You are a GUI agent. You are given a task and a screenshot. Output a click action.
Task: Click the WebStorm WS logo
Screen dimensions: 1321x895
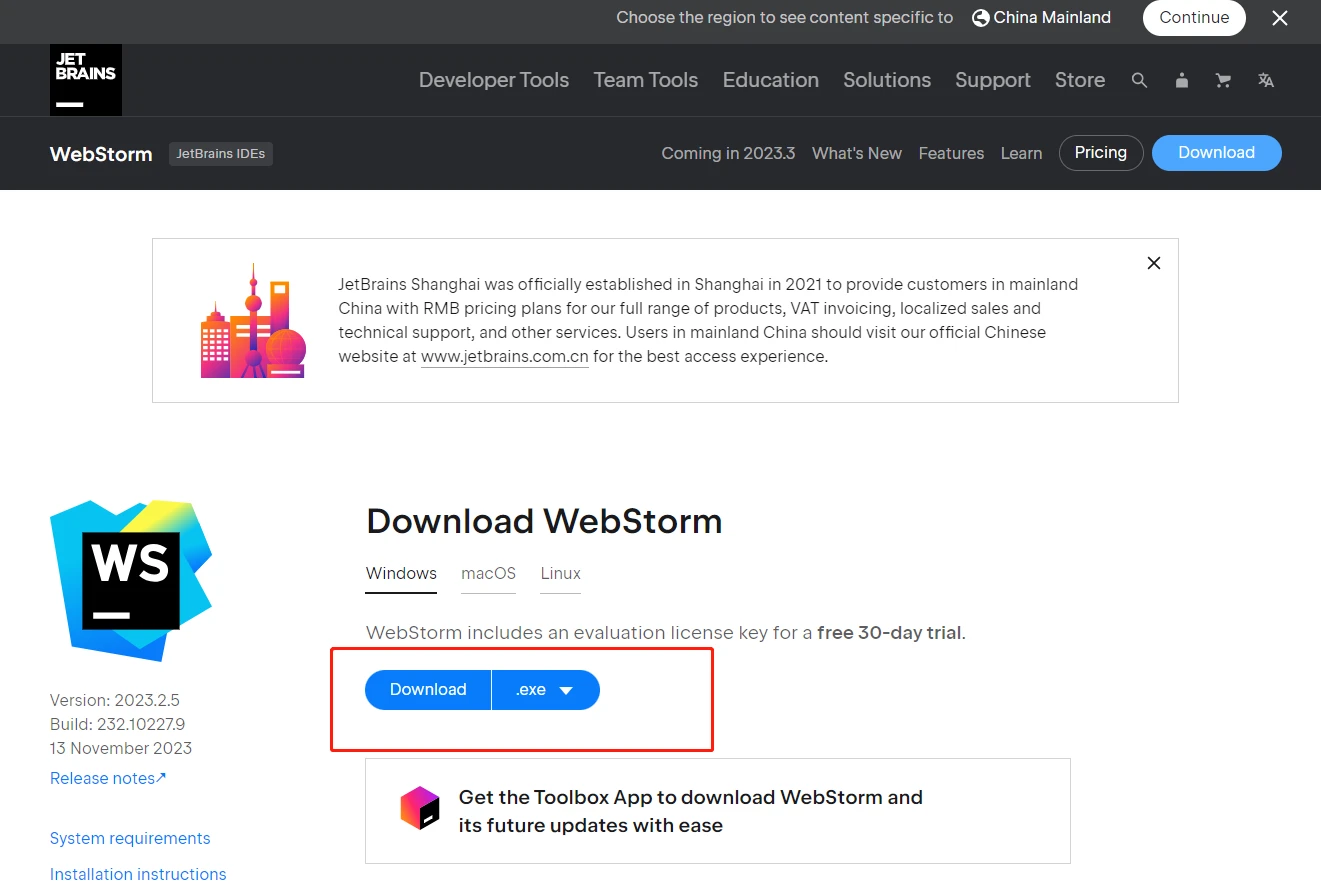point(131,581)
